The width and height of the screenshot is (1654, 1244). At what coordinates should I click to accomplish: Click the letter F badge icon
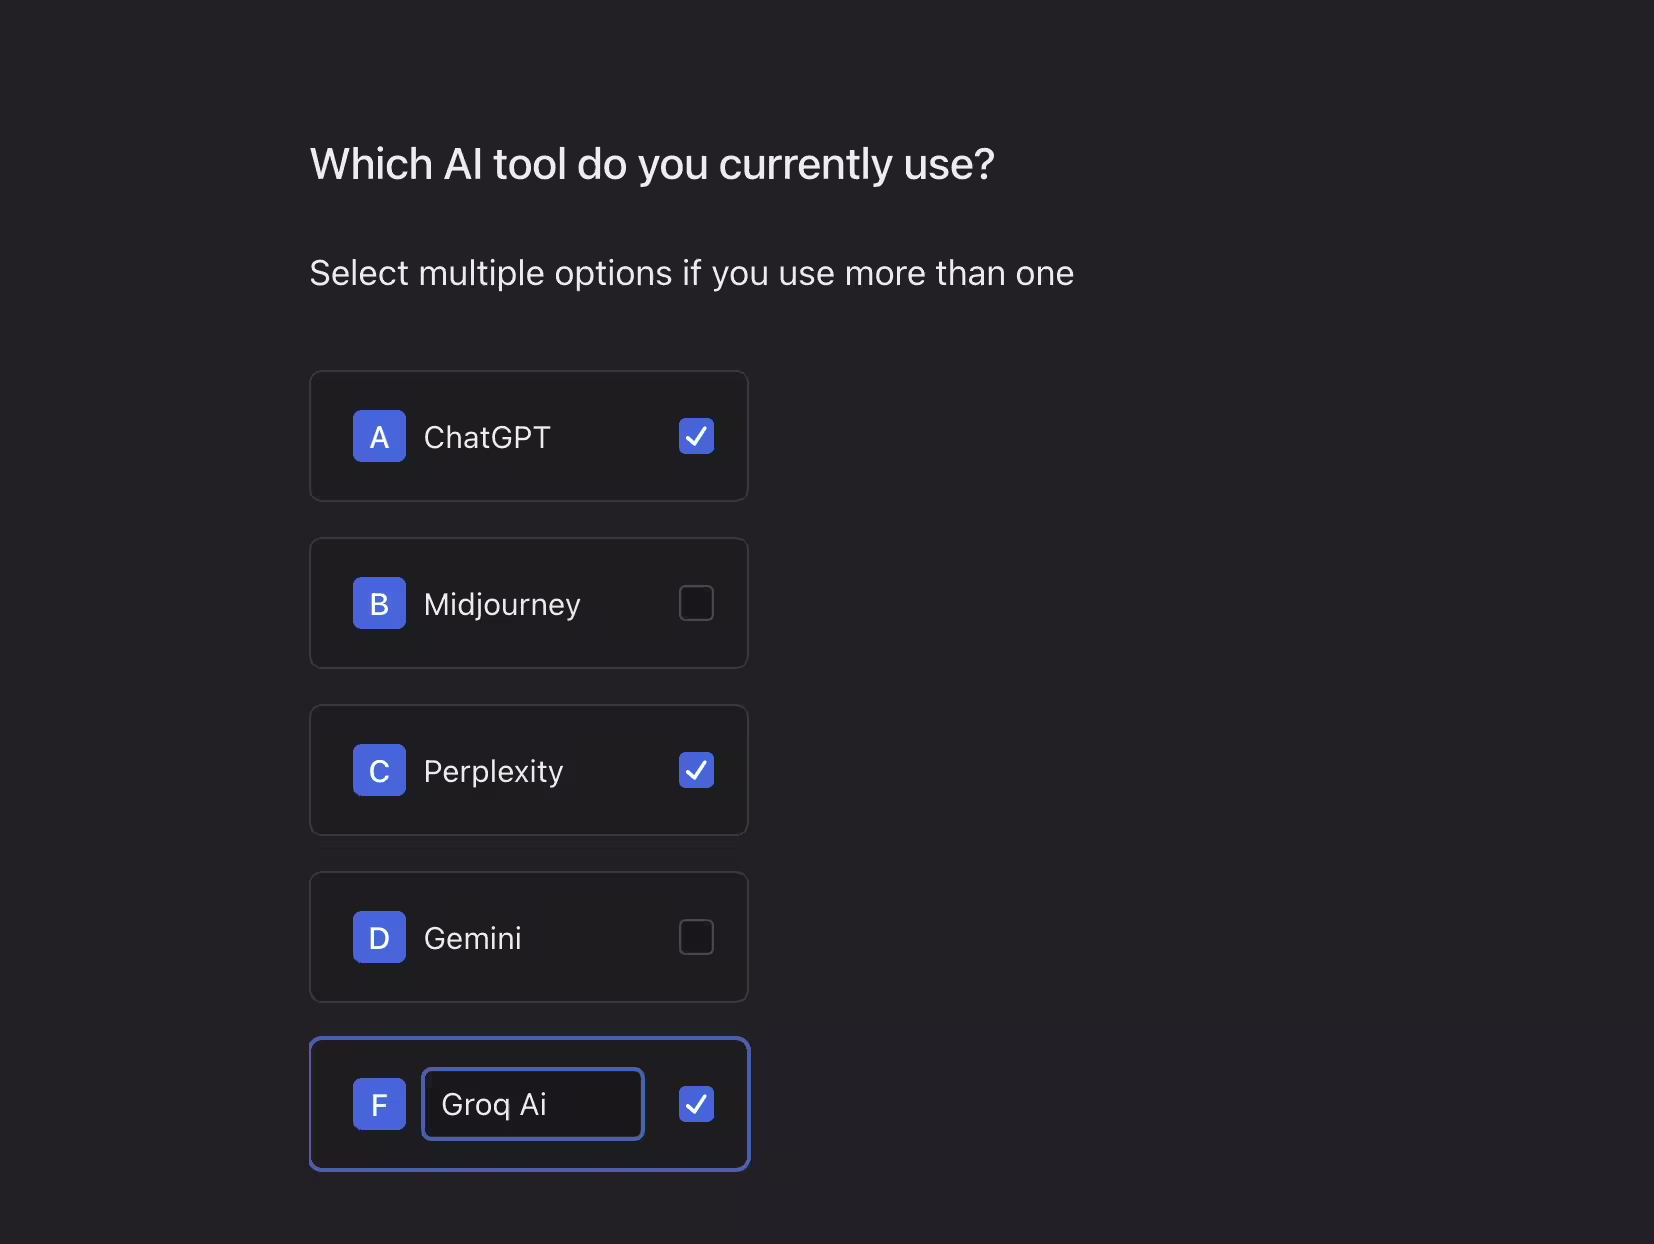[x=379, y=1104]
